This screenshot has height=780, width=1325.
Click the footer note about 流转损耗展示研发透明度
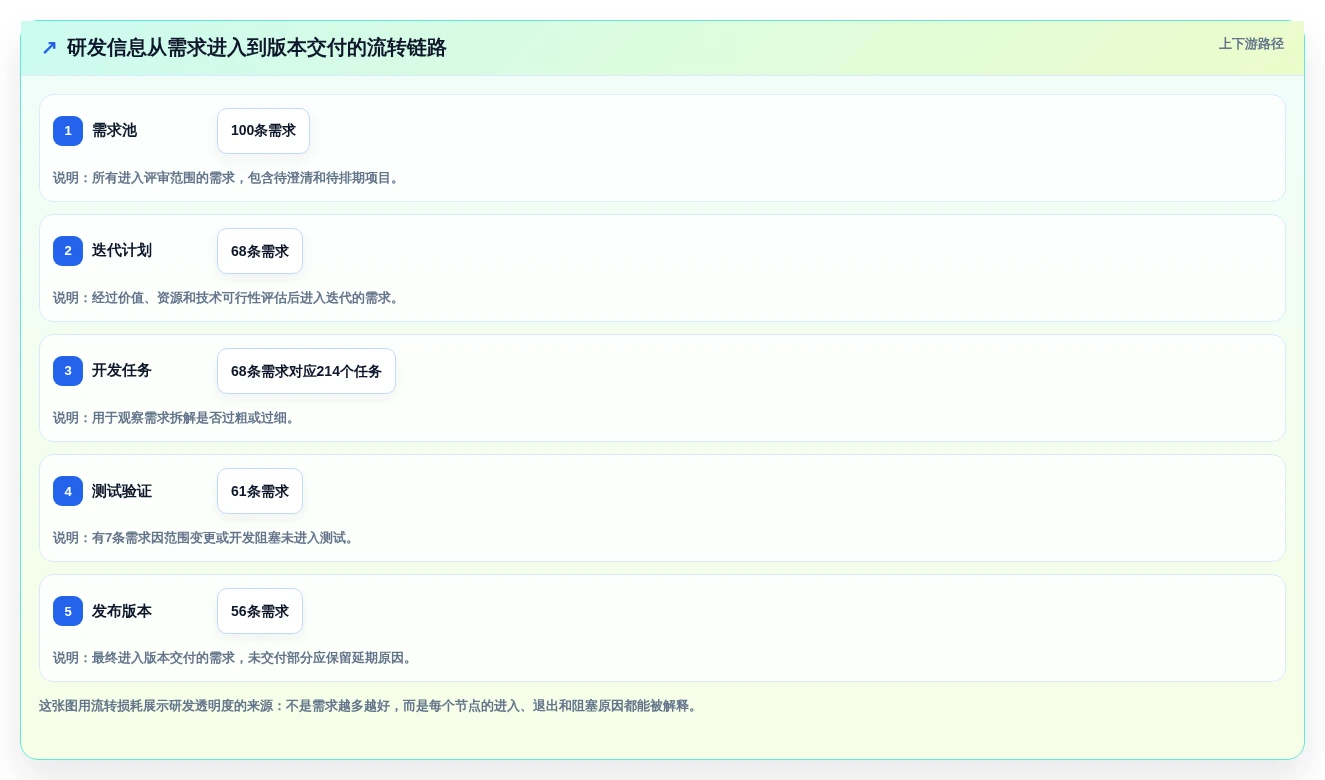point(370,706)
